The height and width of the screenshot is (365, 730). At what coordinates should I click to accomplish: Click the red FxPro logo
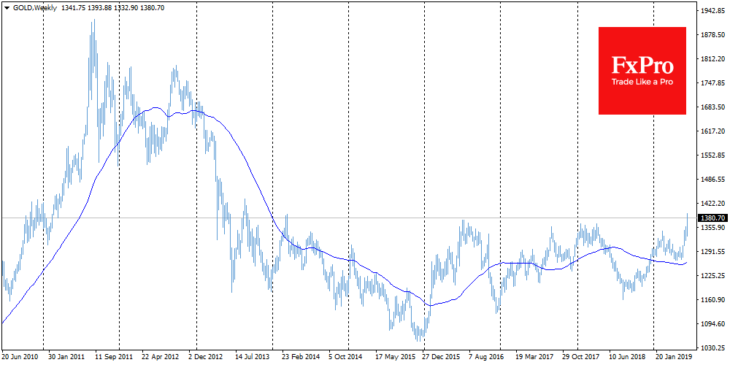tap(642, 71)
